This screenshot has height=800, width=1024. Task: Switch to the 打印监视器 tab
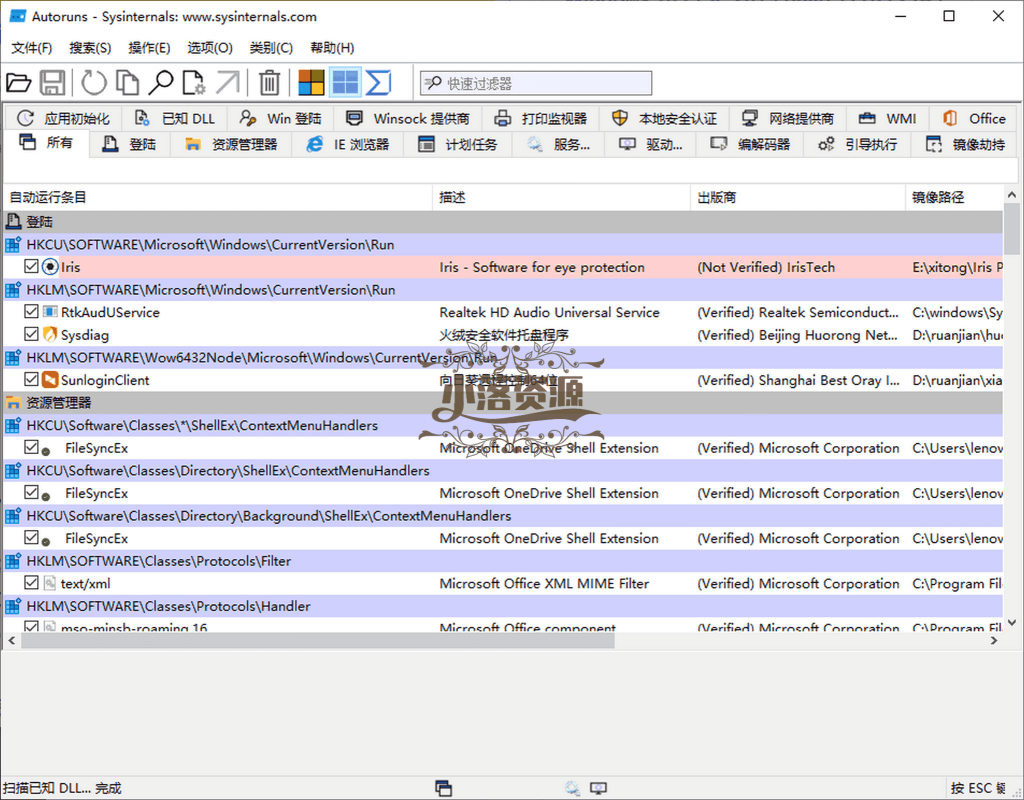(x=540, y=118)
